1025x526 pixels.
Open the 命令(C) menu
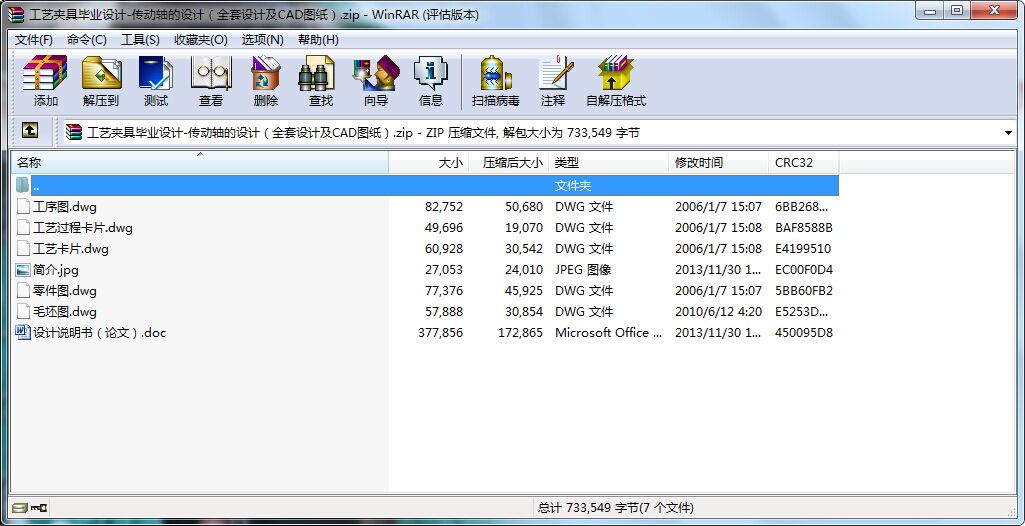coord(86,40)
